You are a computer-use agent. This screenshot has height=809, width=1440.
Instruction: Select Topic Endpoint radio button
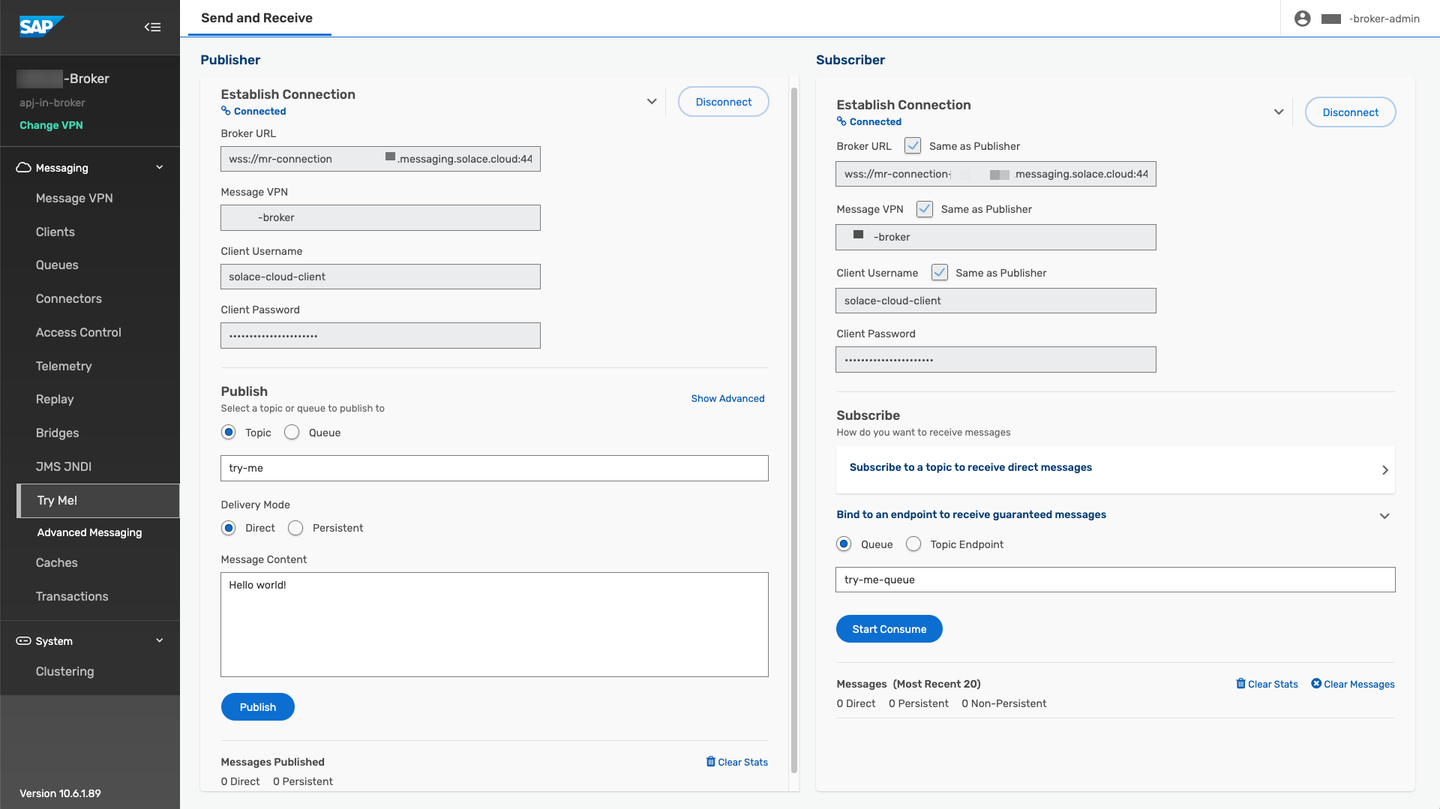pyautogui.click(x=913, y=544)
